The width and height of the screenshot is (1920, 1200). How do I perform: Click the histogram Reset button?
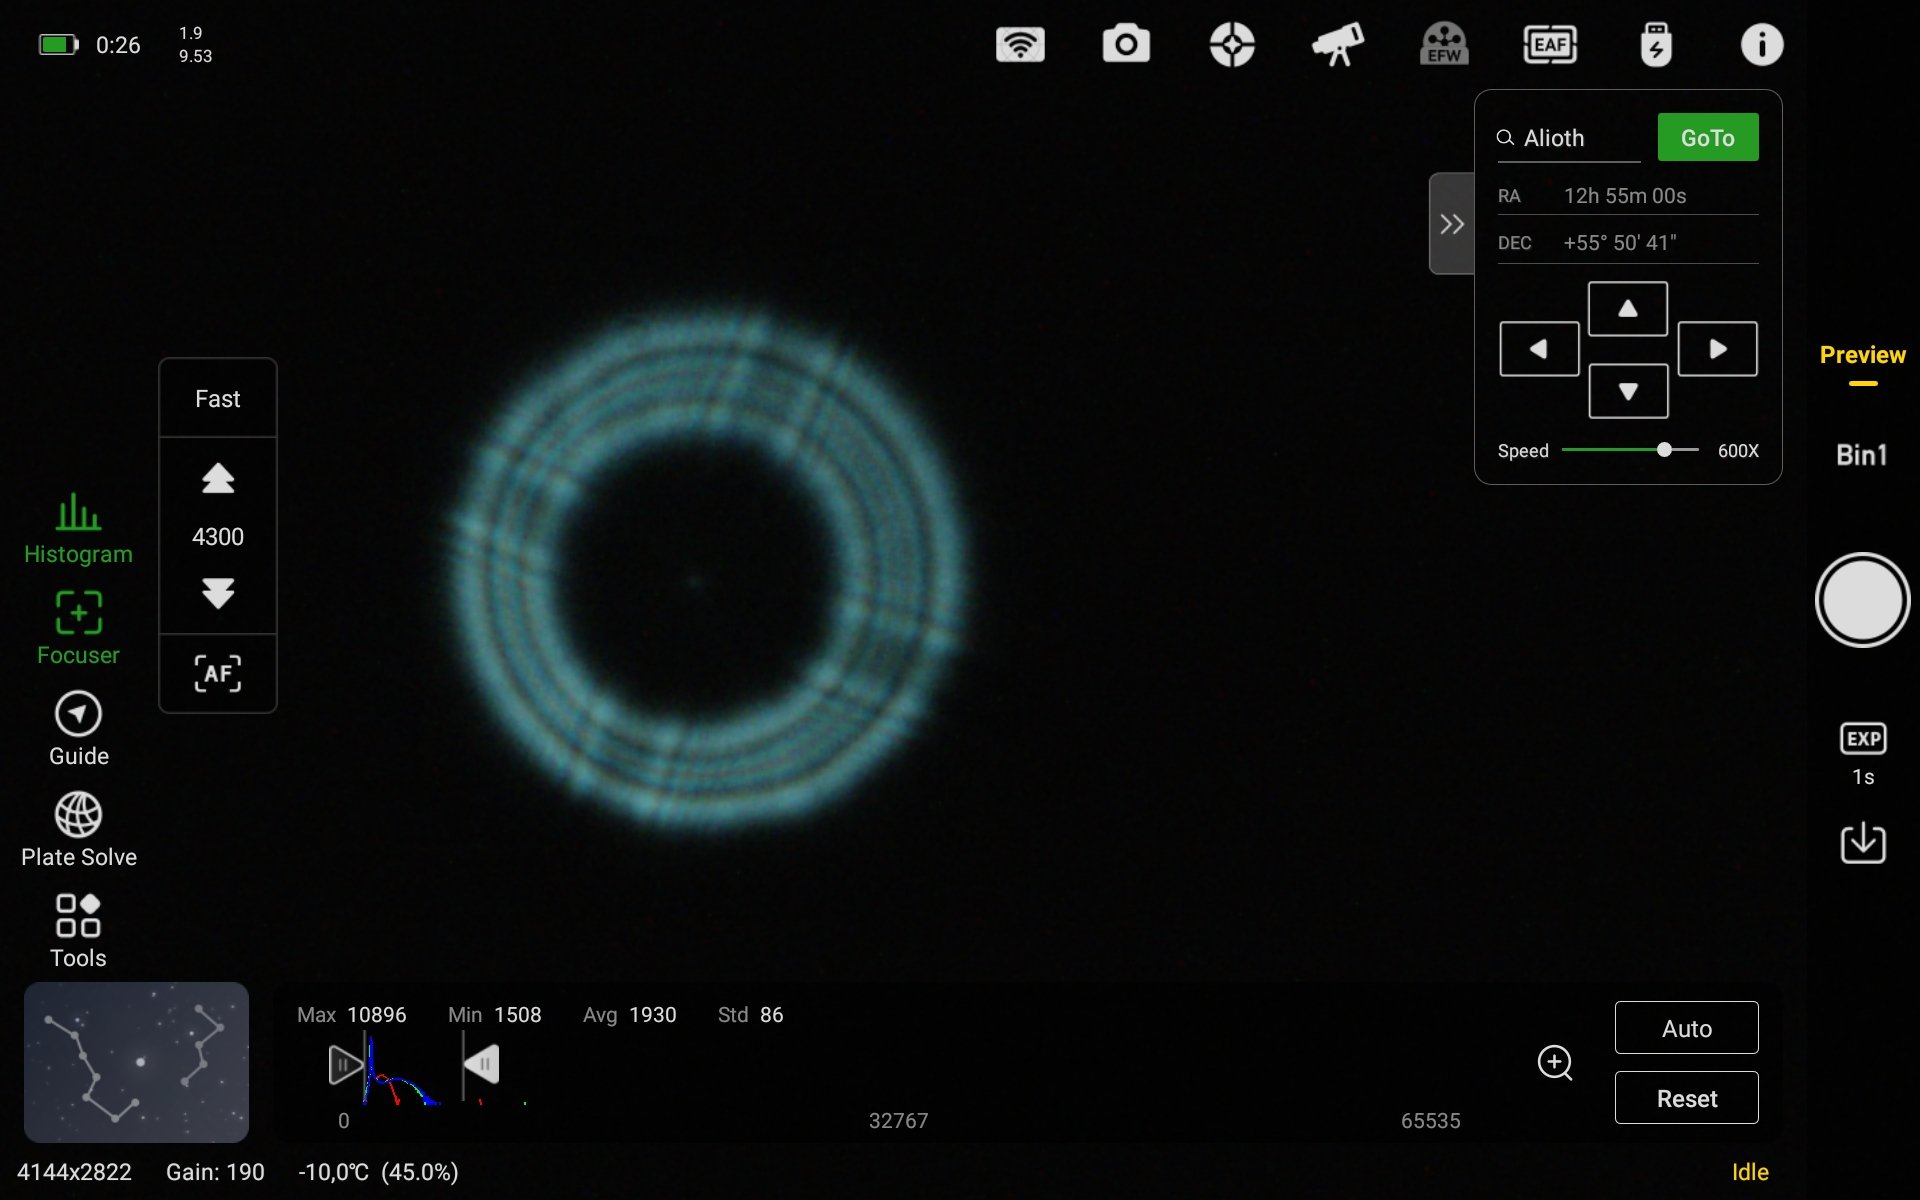point(1686,1098)
